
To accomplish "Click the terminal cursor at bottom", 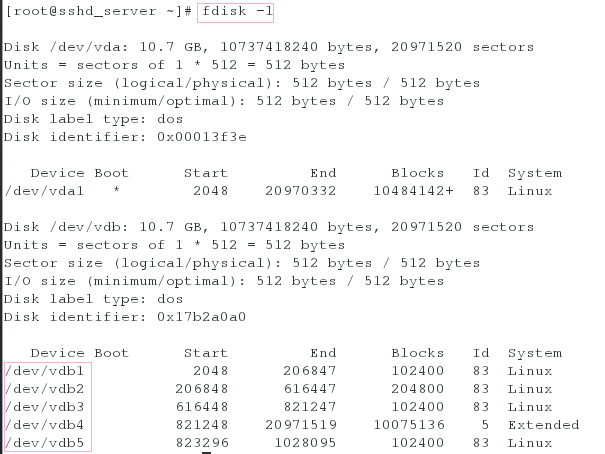I will point(206,453).
